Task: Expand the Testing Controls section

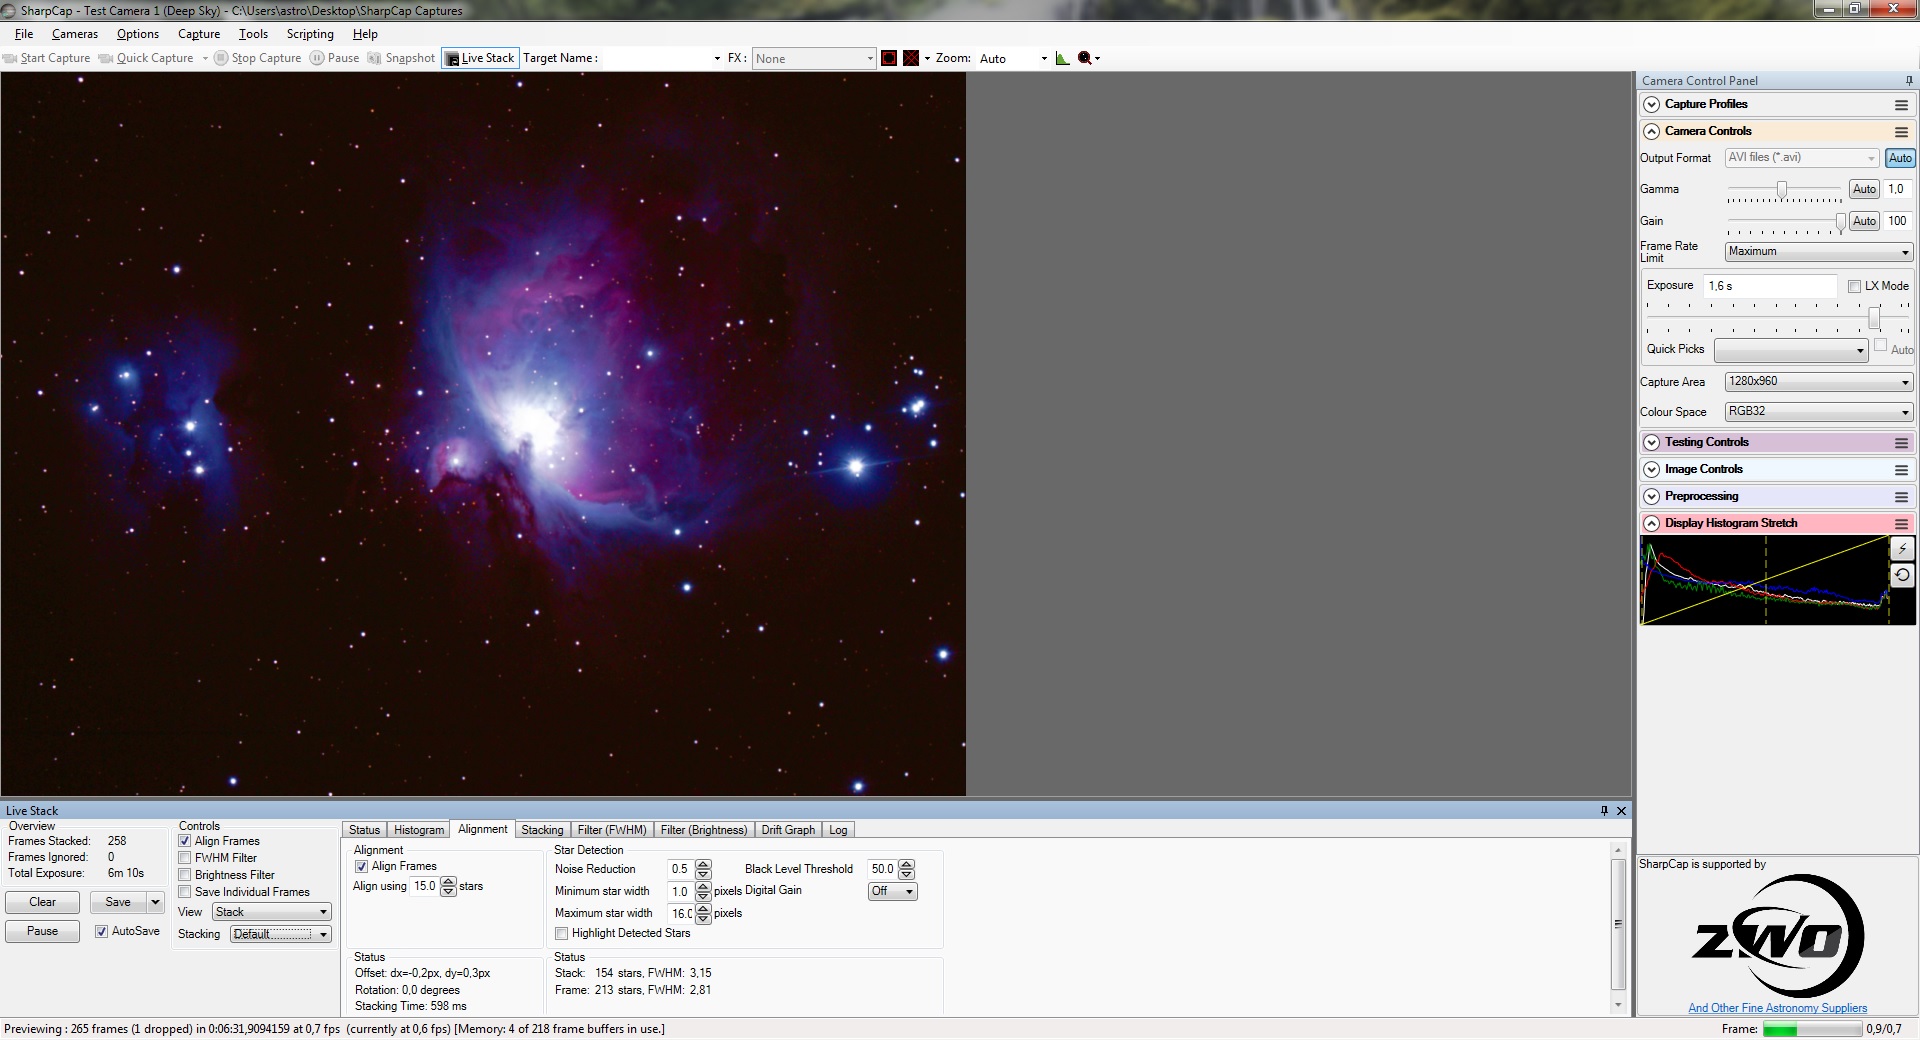Action: (x=1651, y=443)
